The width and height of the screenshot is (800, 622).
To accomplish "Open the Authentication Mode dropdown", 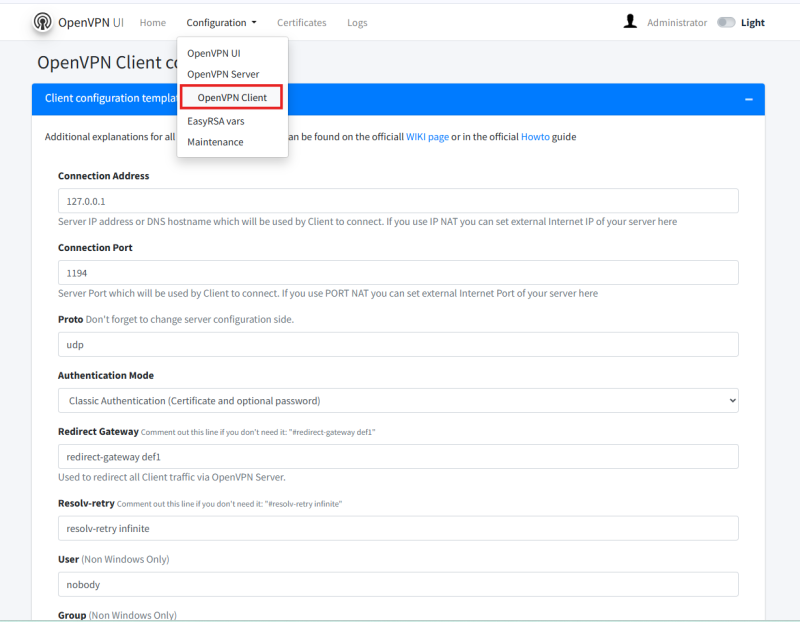I will point(398,401).
